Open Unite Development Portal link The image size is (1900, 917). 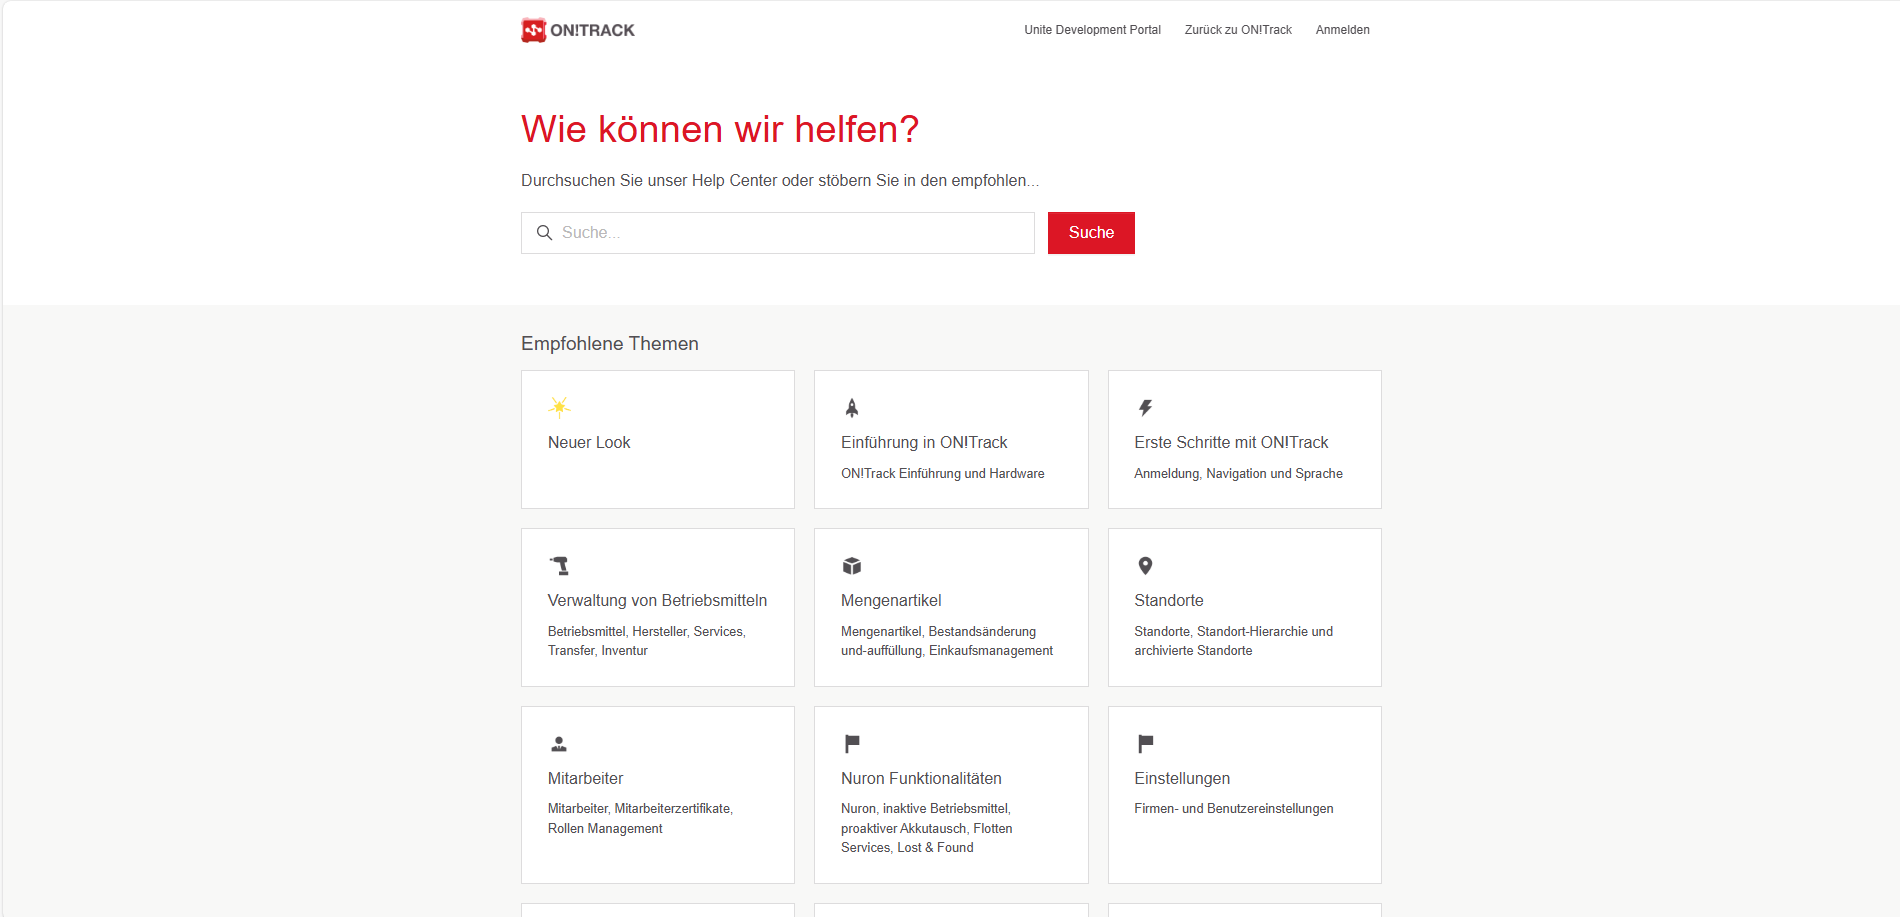pyautogui.click(x=1092, y=30)
